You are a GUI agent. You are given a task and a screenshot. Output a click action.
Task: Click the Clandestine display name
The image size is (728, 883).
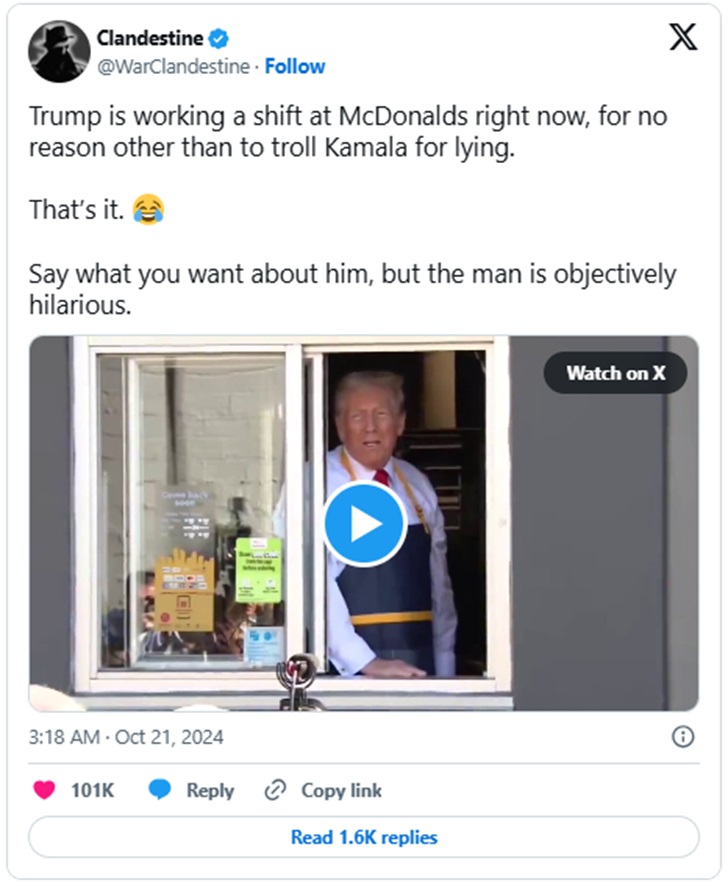[x=150, y=39]
